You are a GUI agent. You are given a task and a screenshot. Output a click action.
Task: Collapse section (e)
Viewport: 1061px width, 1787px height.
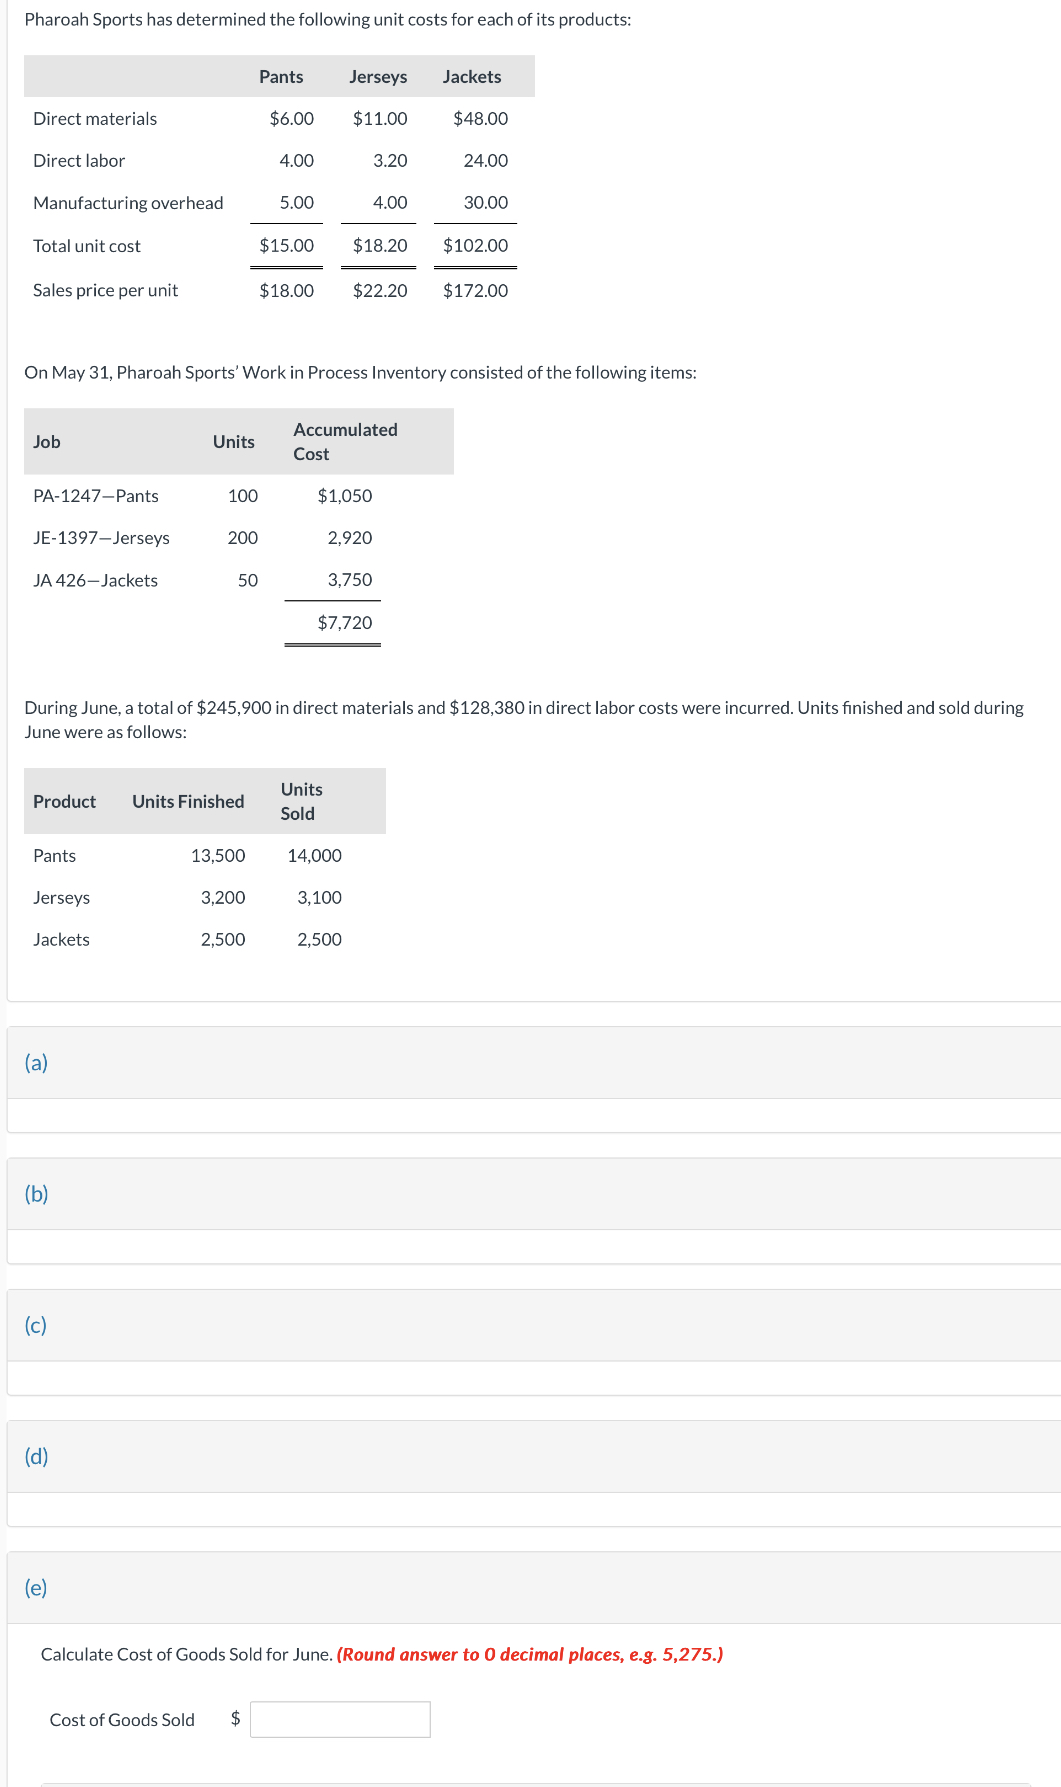click(36, 1587)
